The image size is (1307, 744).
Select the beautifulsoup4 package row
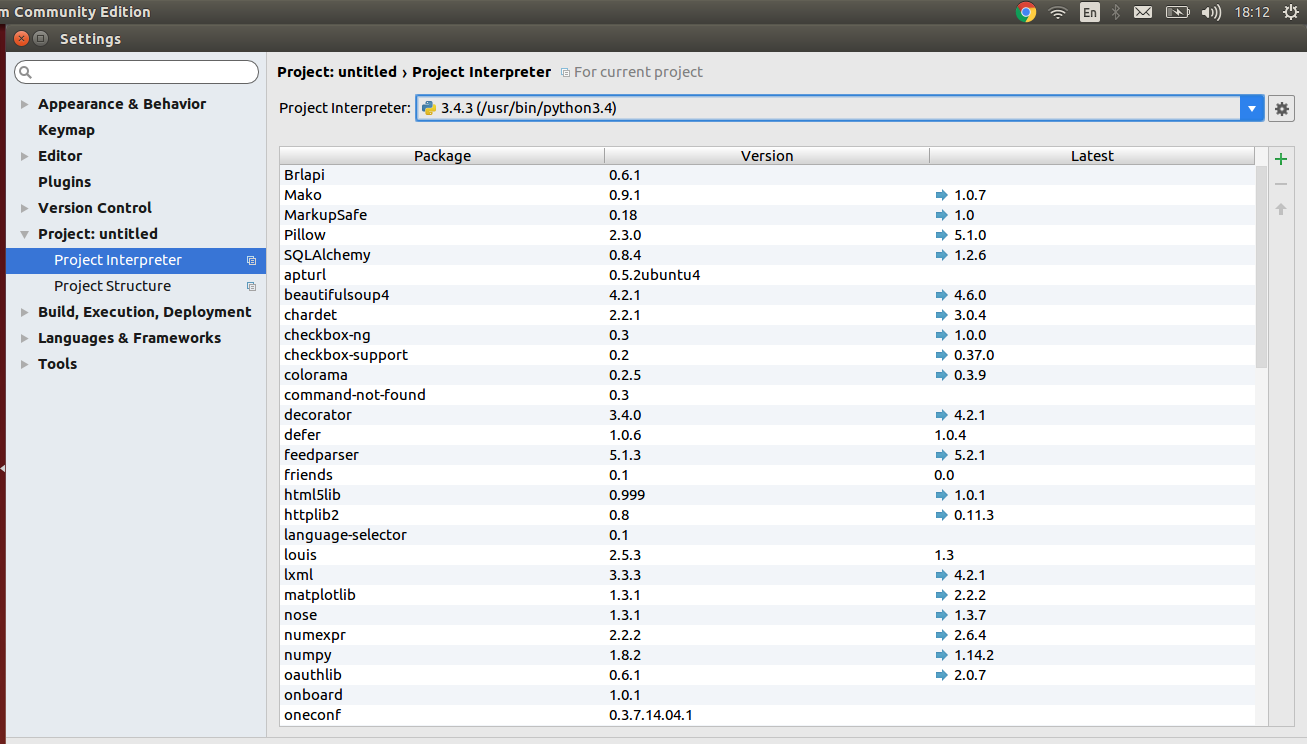[x=767, y=295]
